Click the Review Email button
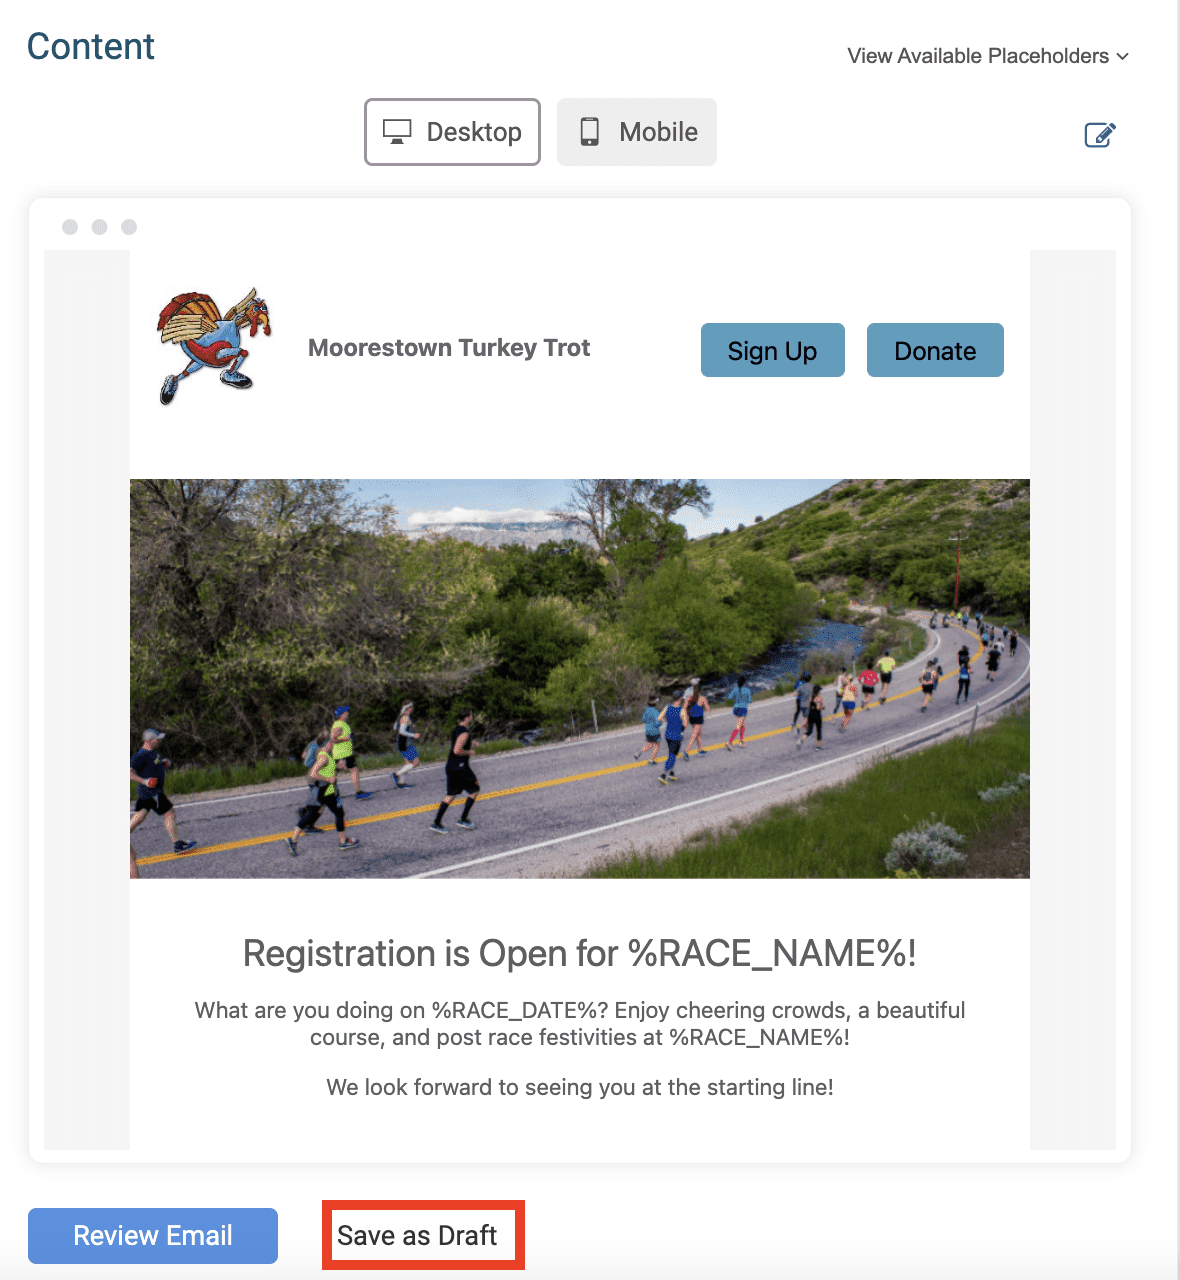This screenshot has width=1180, height=1280. pyautogui.click(x=153, y=1236)
